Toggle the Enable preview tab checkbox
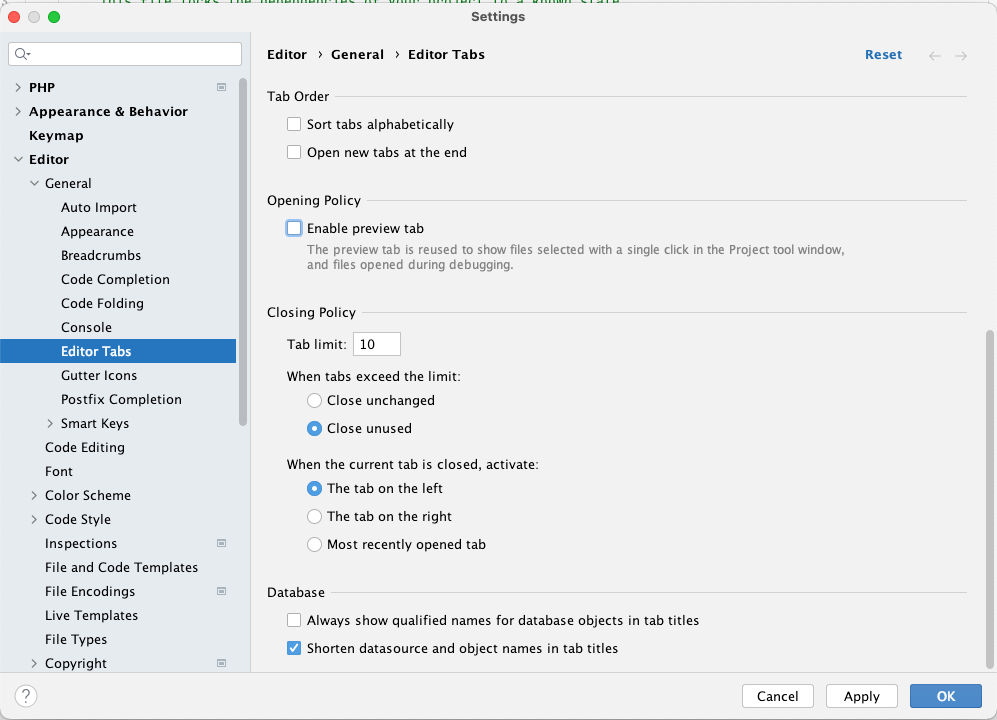Viewport: 997px width, 720px height. 294,228
